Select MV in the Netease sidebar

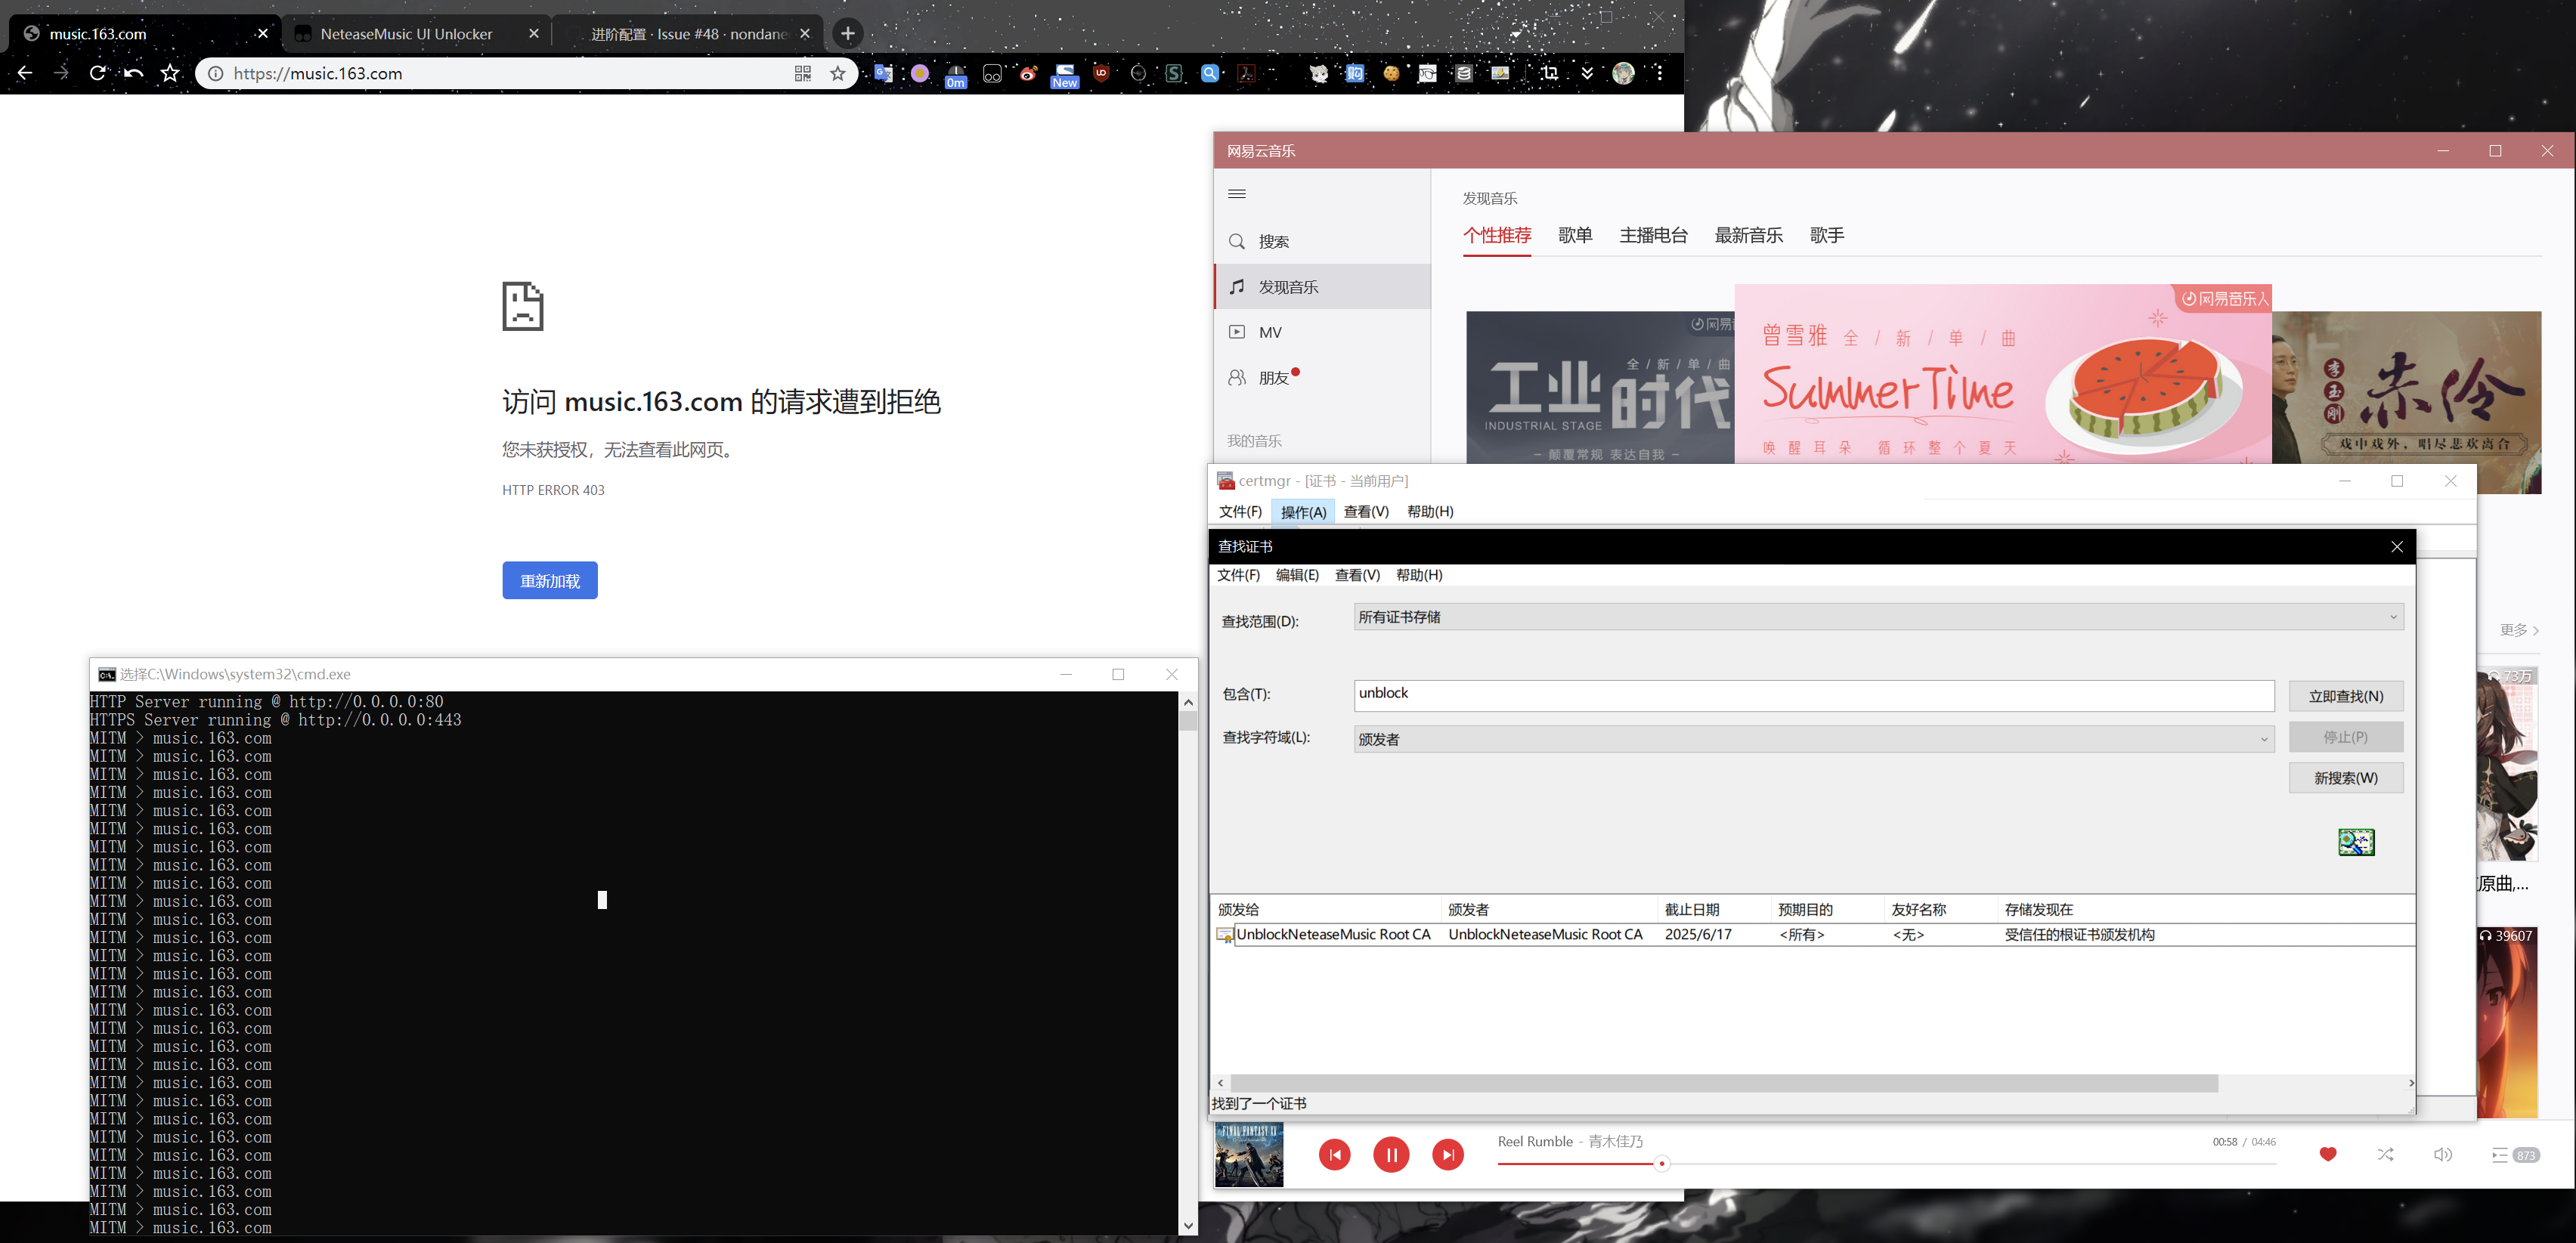click(1270, 331)
